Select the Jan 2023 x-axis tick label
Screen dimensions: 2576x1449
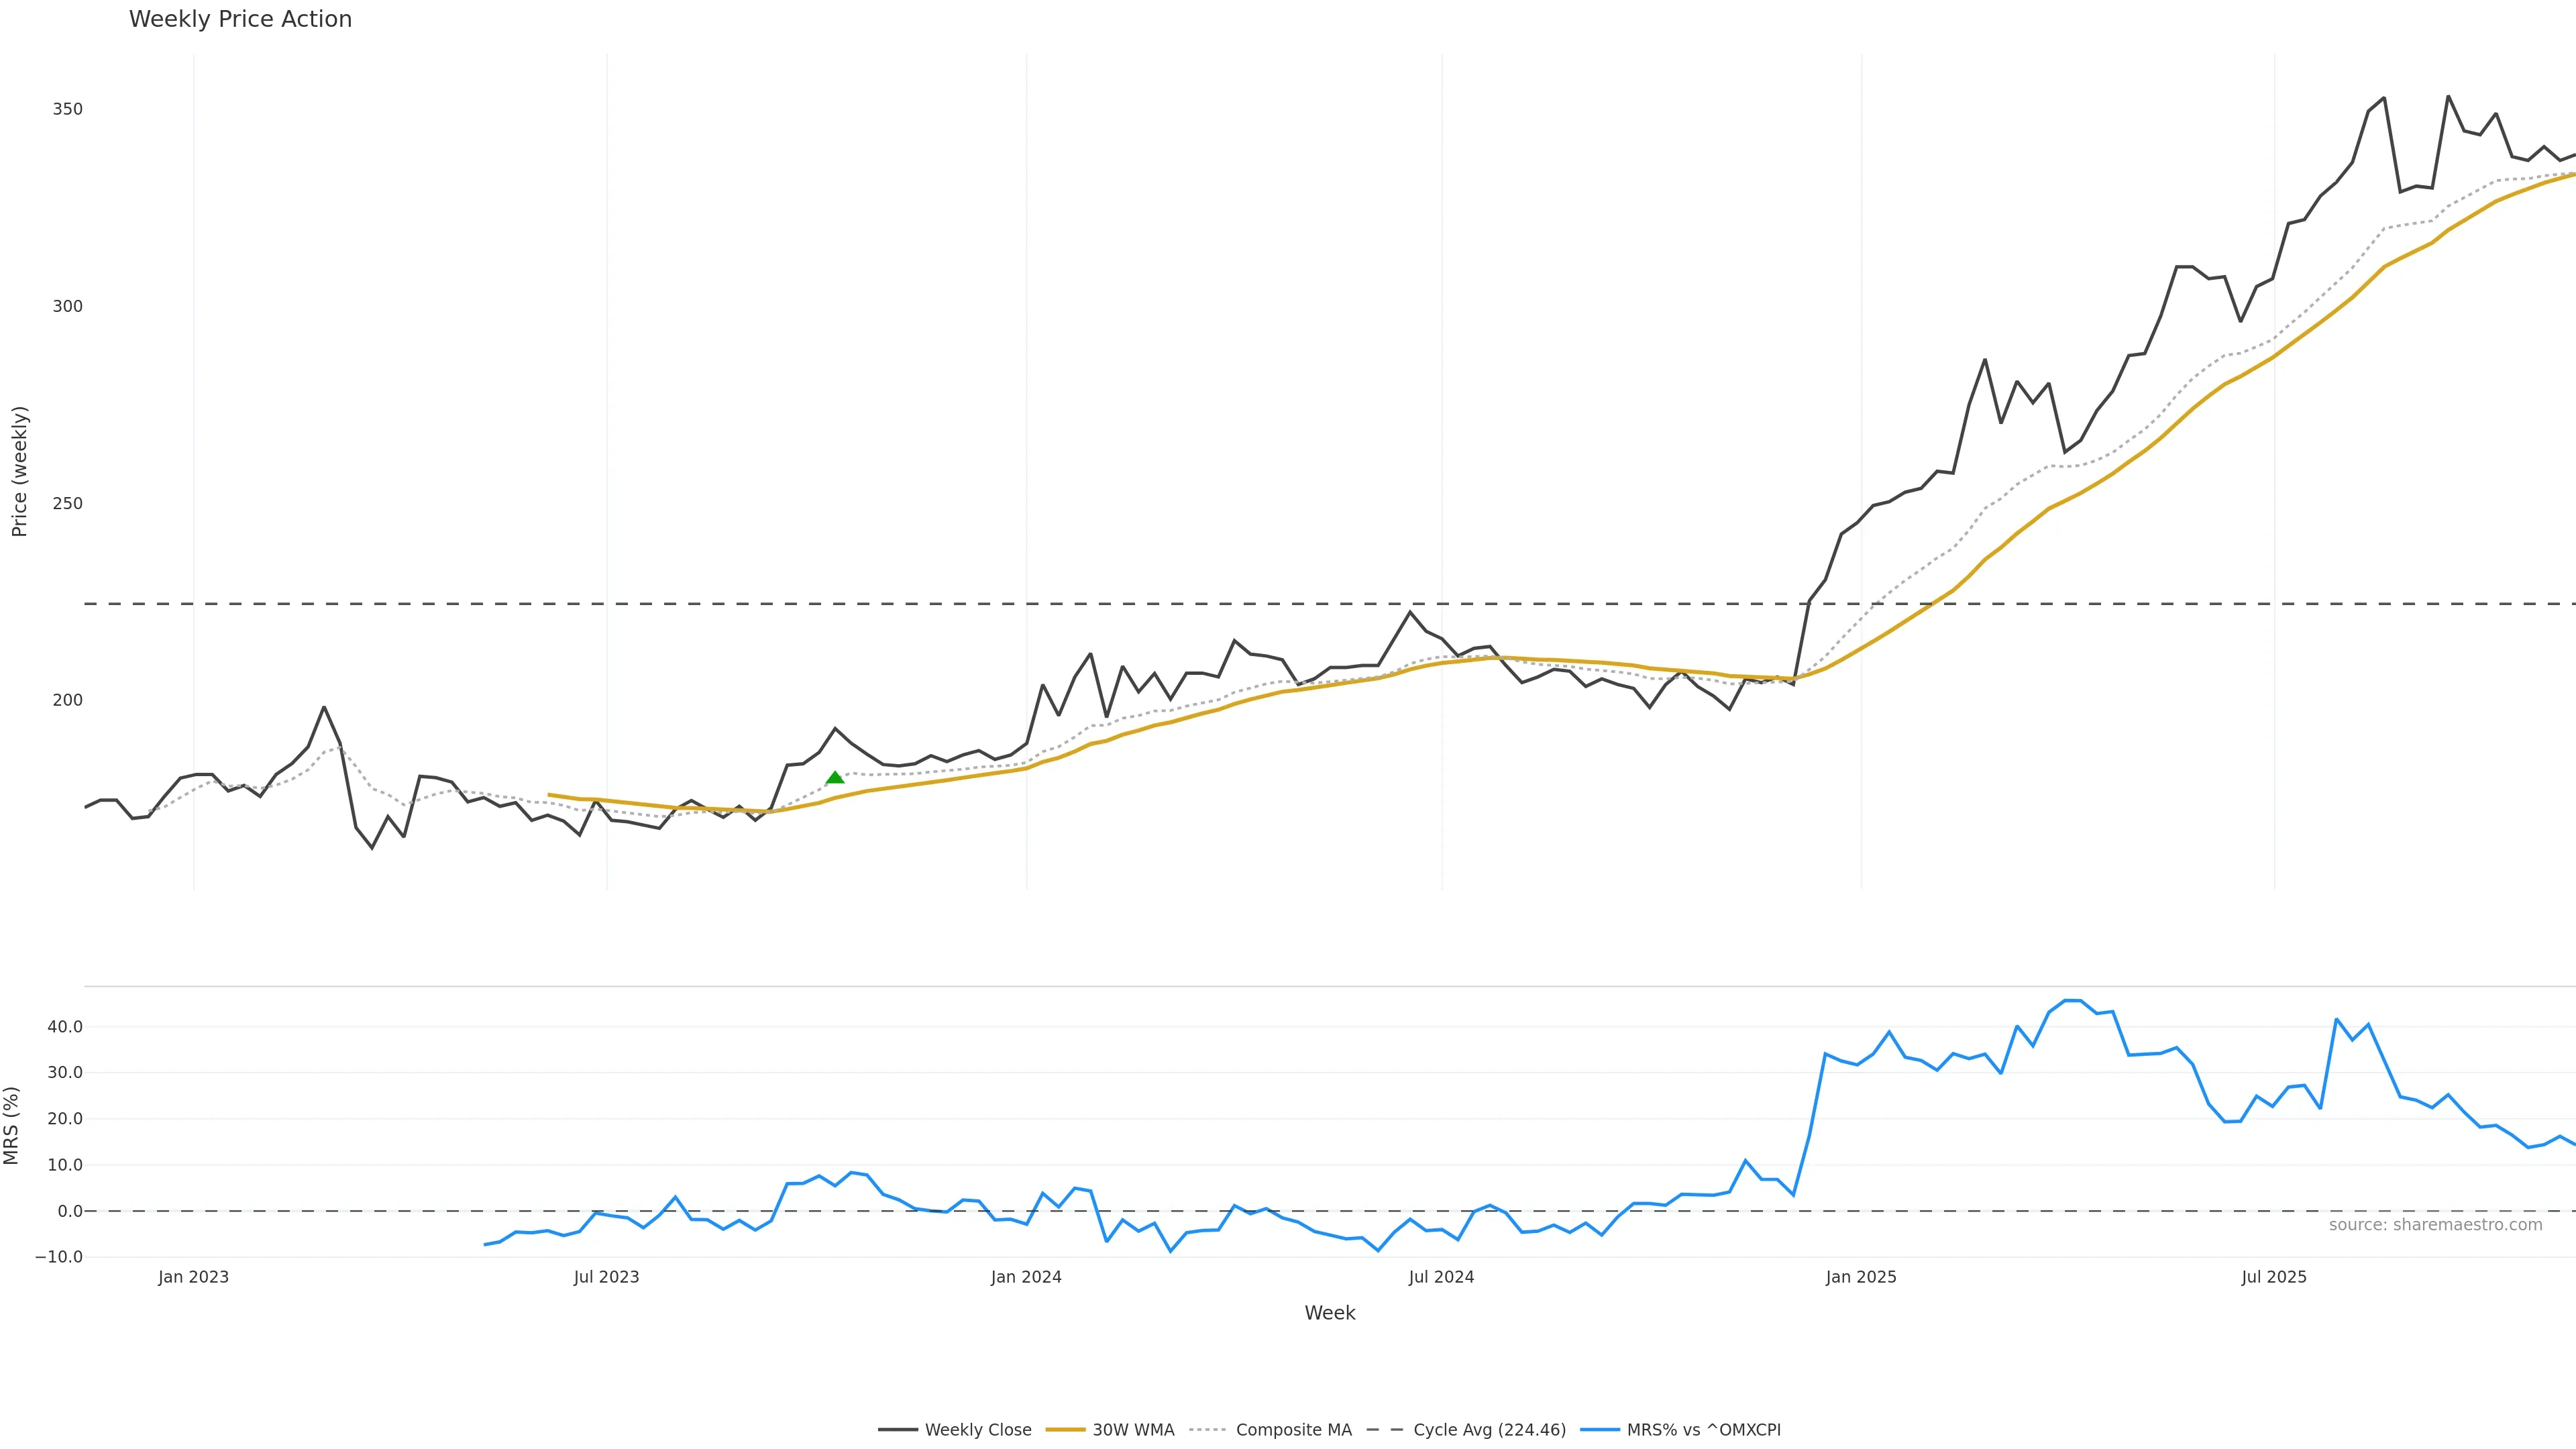[193, 1277]
